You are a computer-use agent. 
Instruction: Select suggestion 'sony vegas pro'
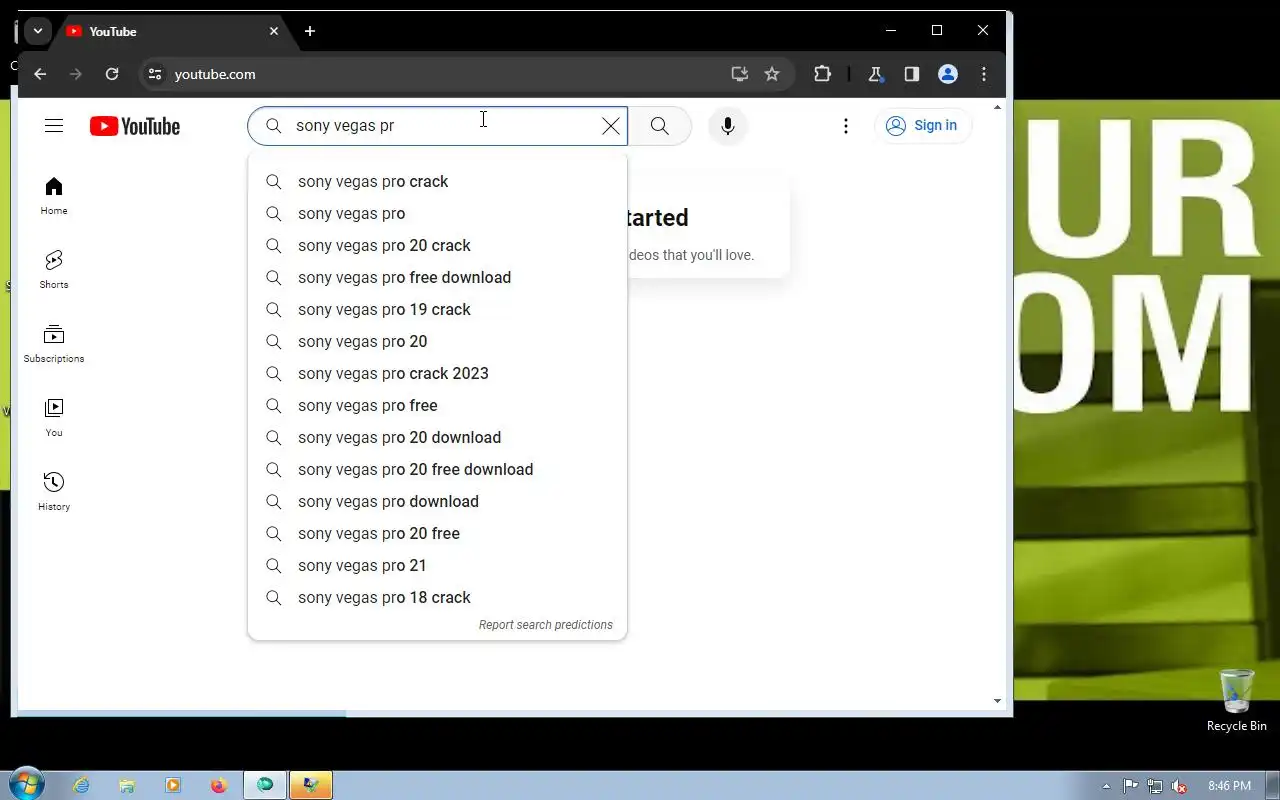[437, 213]
